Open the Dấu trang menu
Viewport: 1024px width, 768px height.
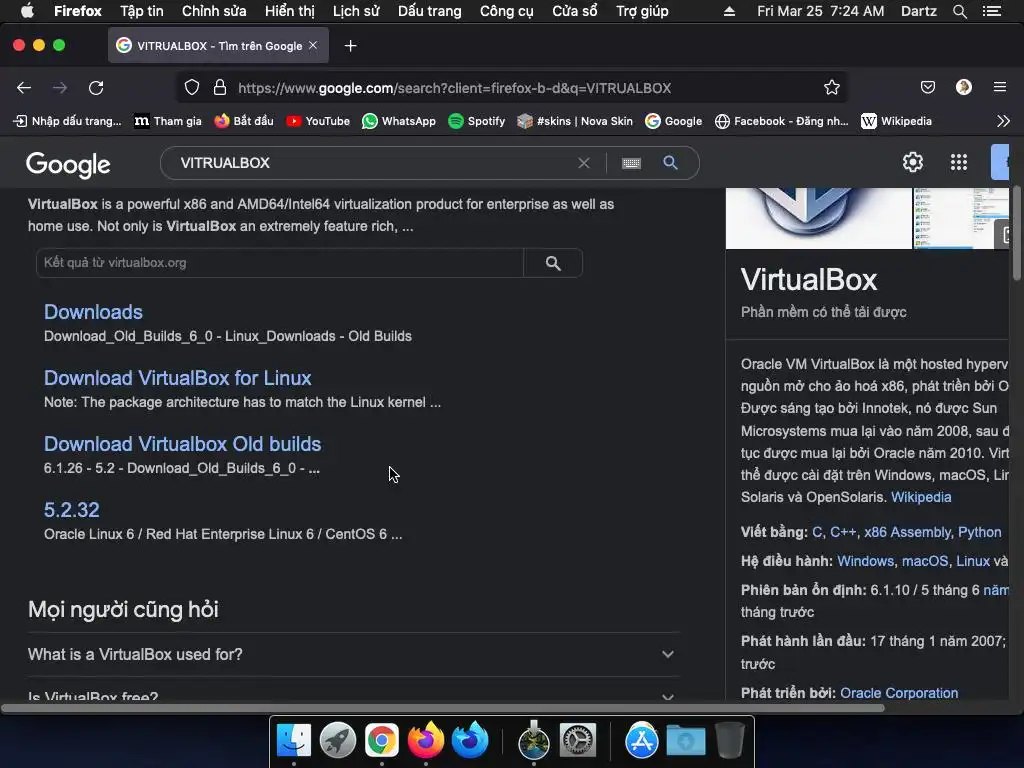(430, 11)
